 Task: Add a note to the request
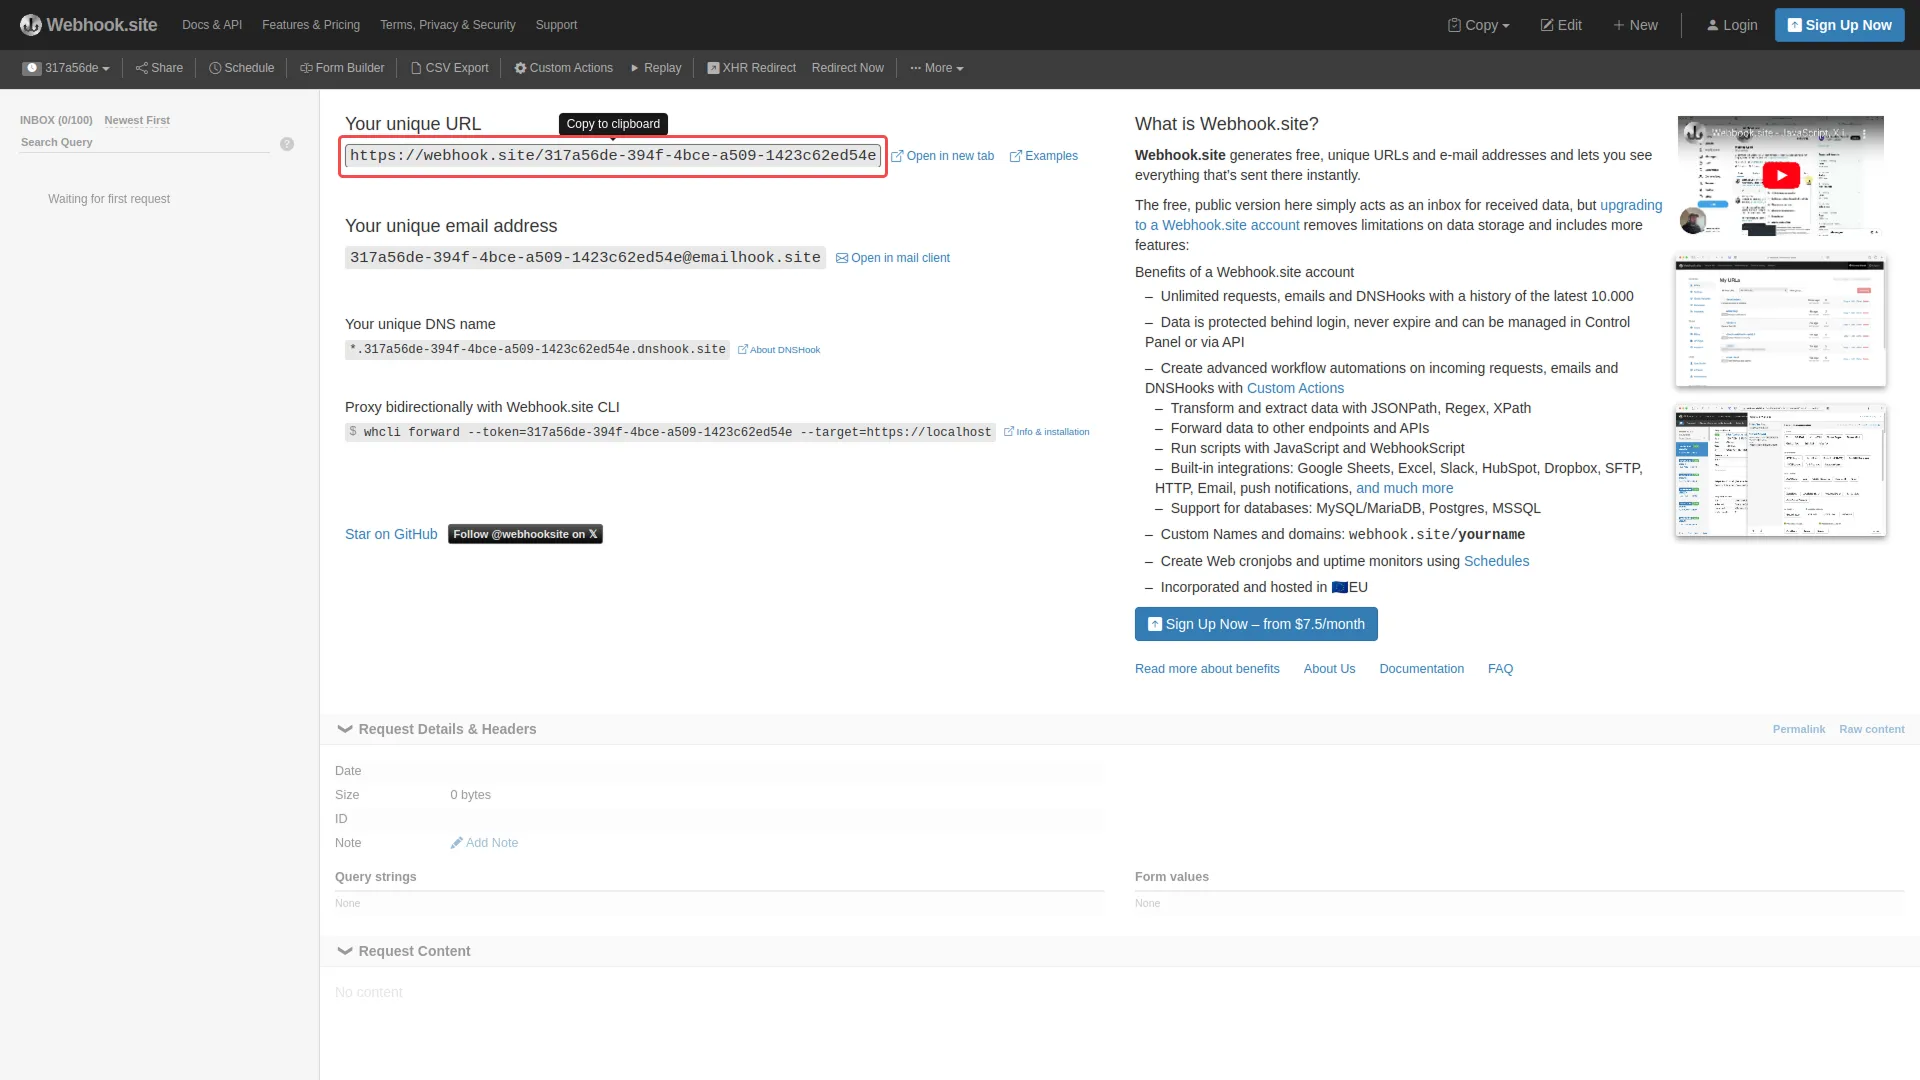tap(485, 842)
